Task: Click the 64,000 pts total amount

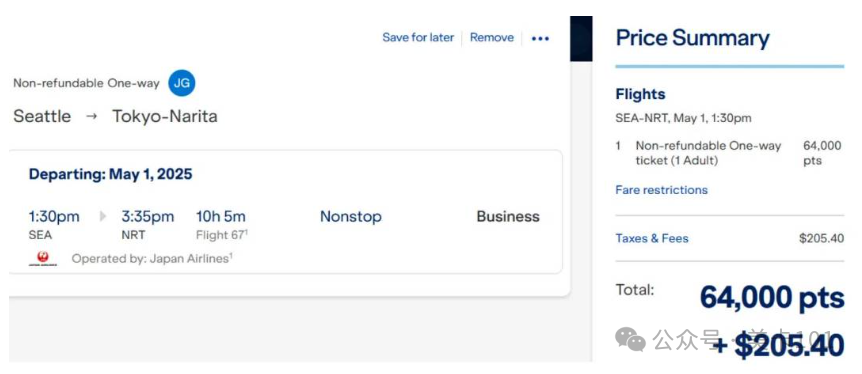Action: click(x=772, y=298)
